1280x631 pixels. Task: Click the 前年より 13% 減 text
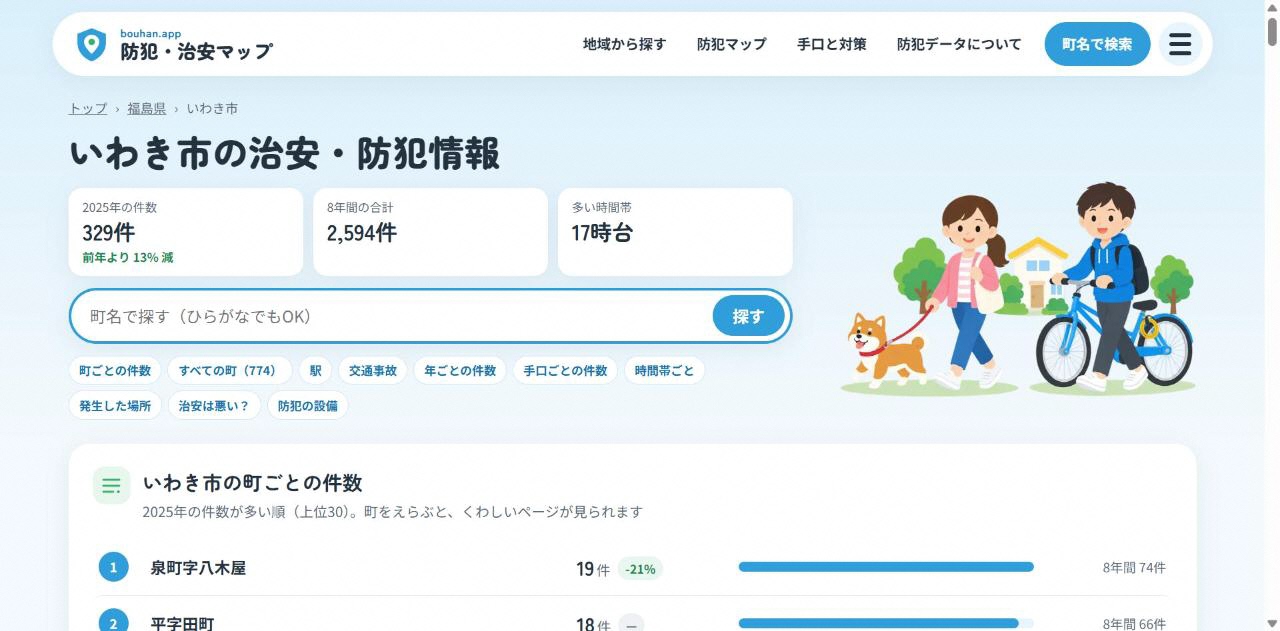[128, 258]
